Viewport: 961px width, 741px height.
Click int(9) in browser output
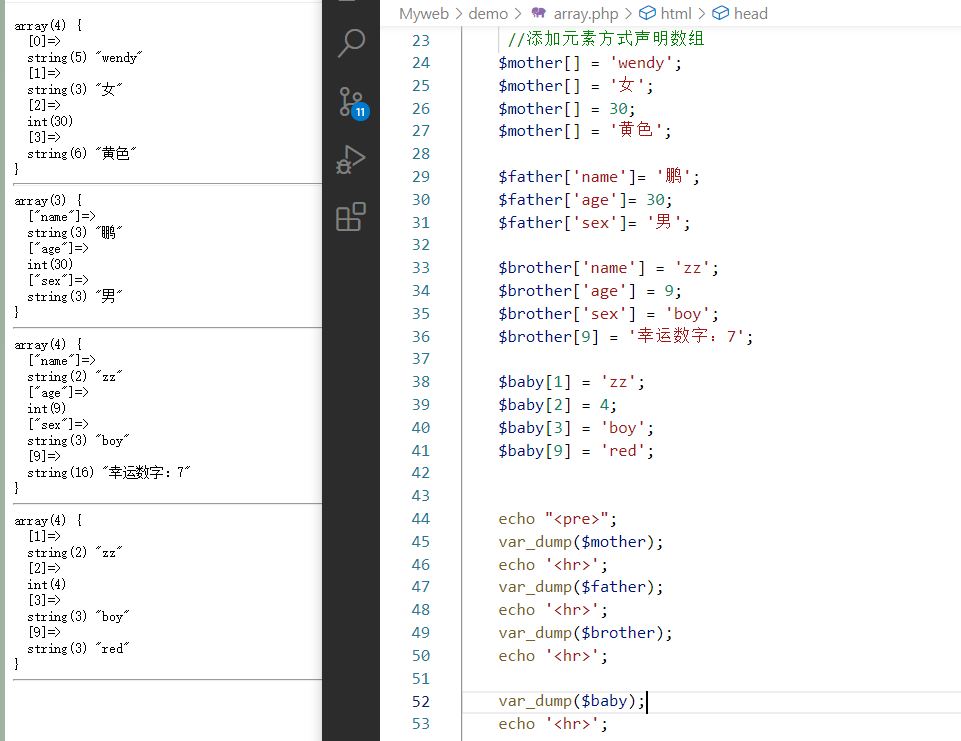tap(47, 408)
